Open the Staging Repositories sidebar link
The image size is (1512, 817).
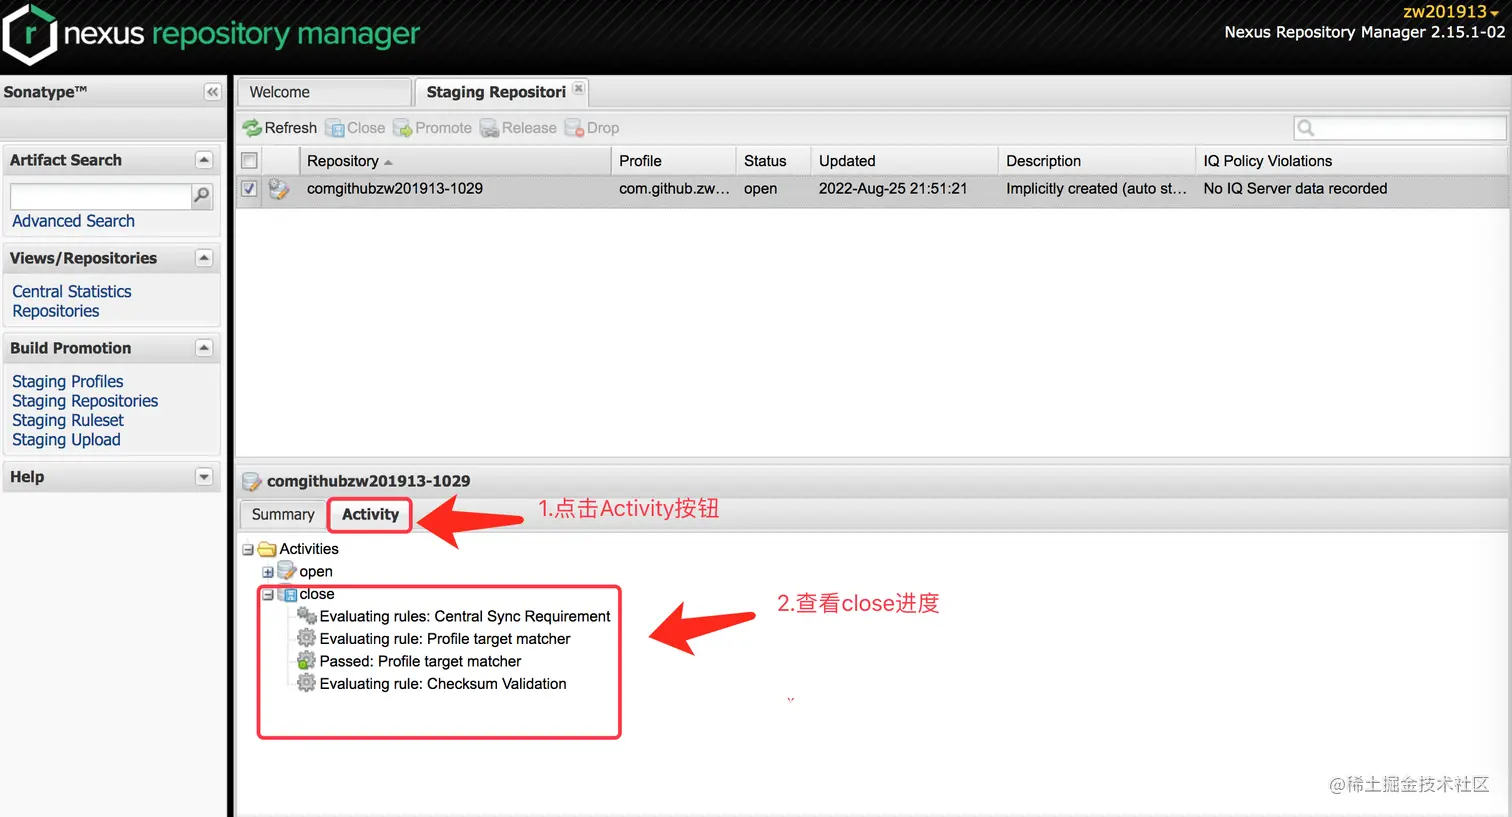click(x=85, y=401)
